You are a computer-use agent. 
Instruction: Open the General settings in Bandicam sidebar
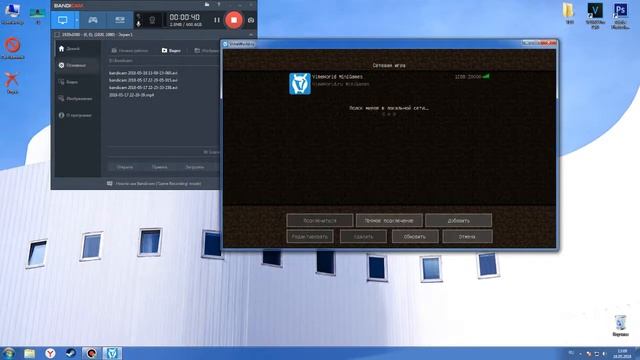[73, 65]
